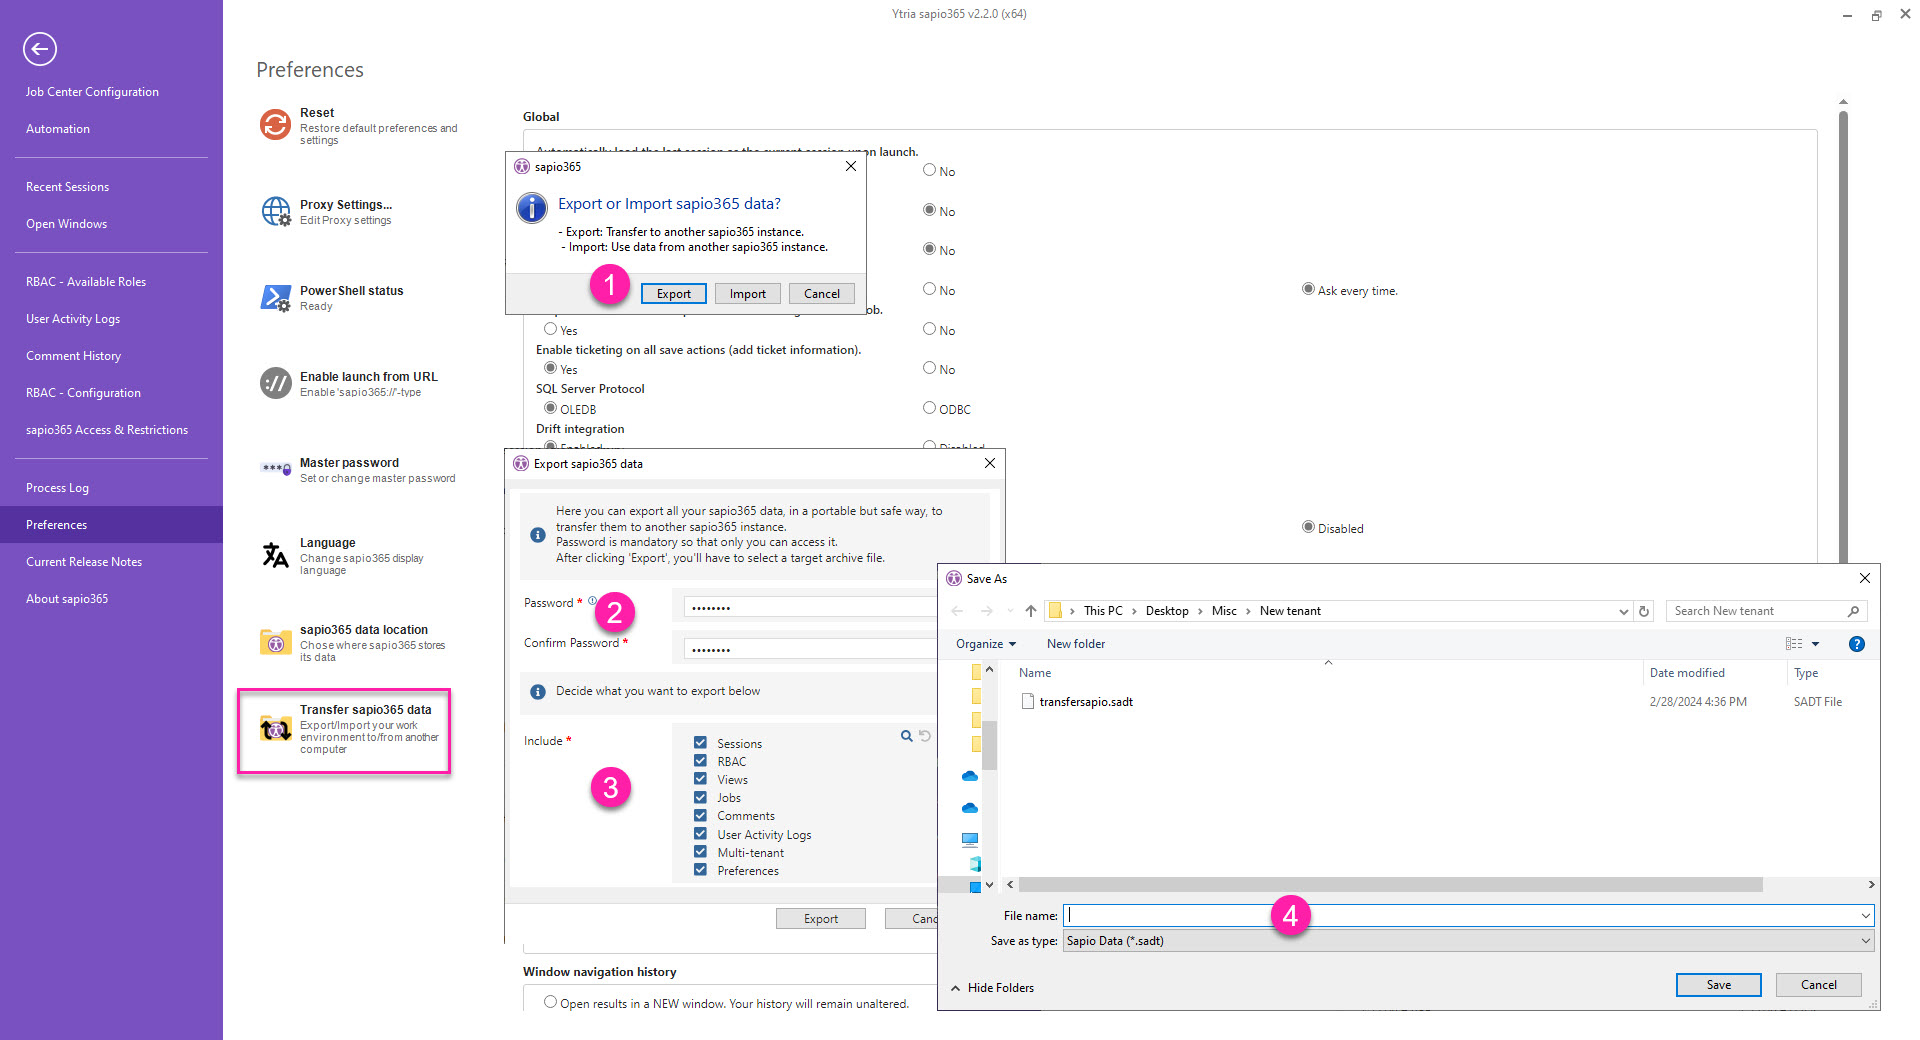Click Save button in Save As
This screenshot has height=1040, width=1920.
coord(1718,985)
